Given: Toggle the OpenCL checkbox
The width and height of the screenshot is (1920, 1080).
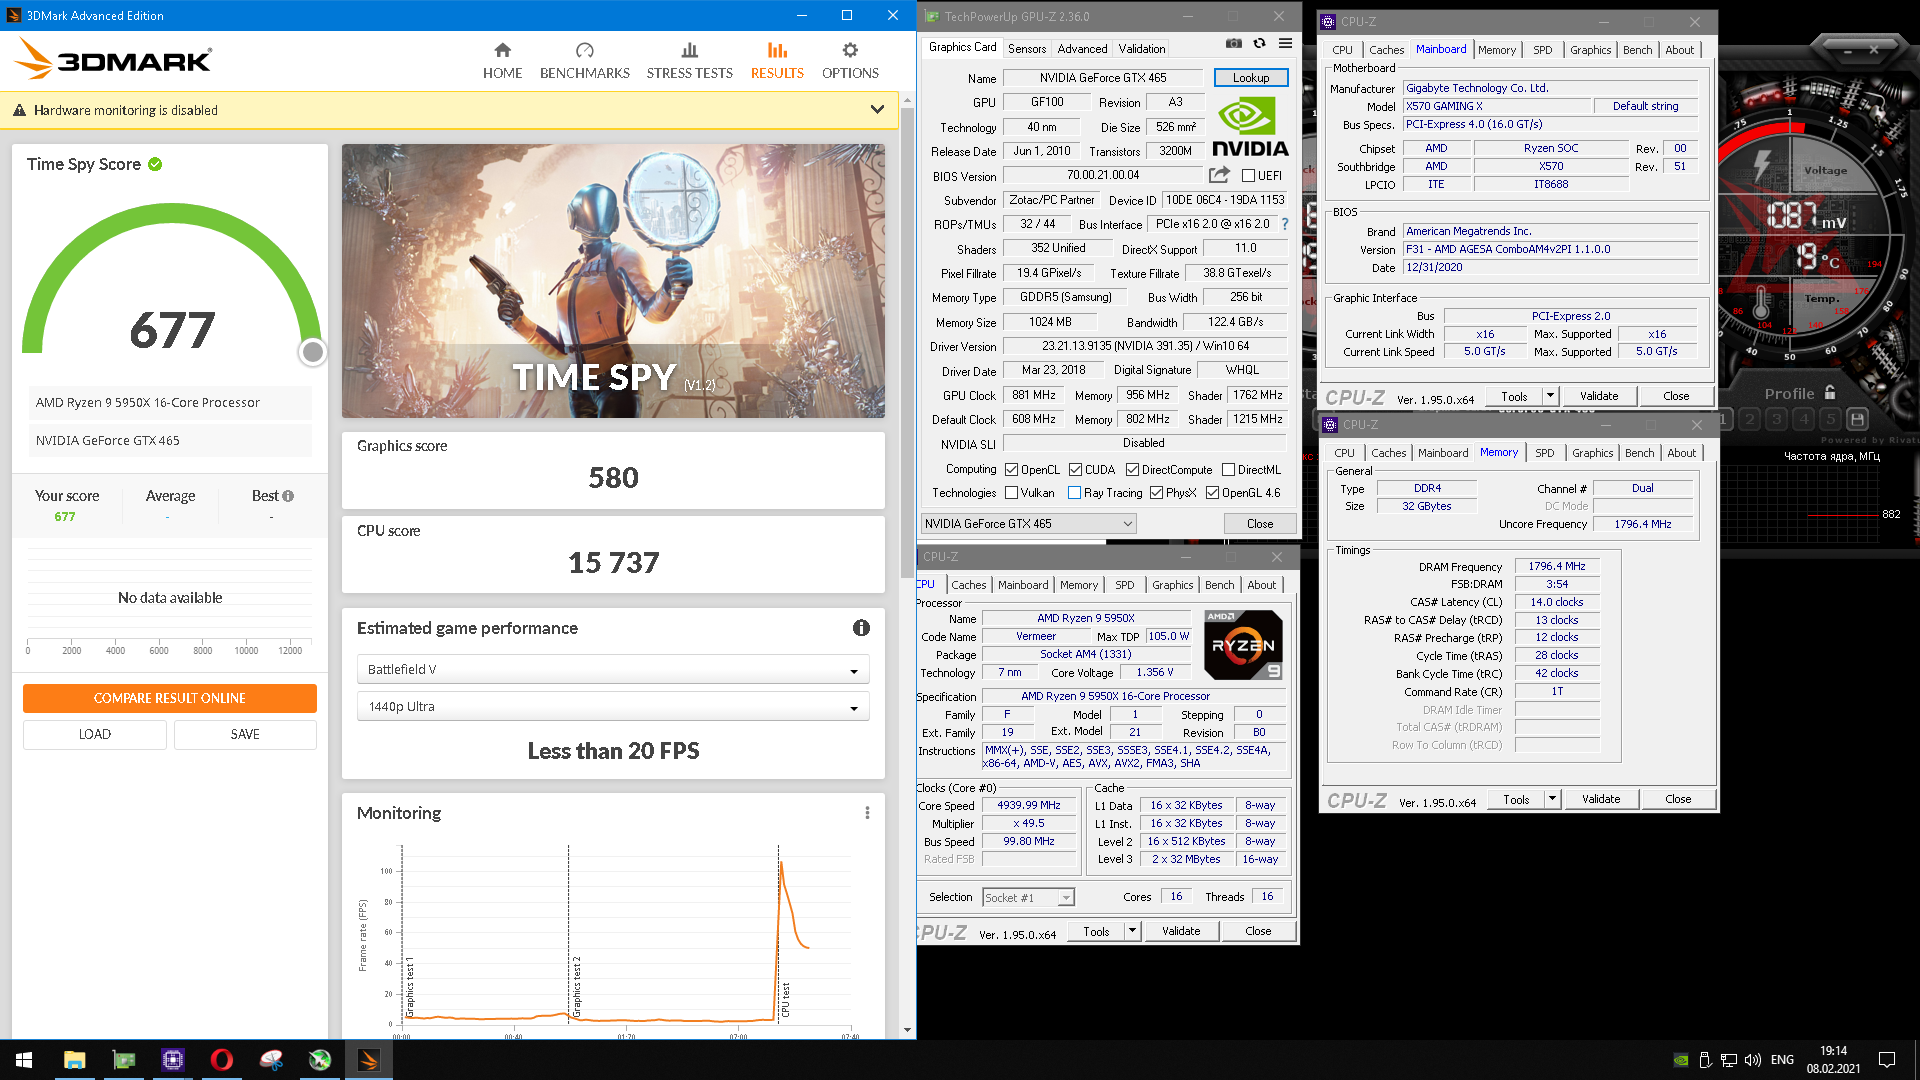Looking at the screenshot, I should point(1011,470).
